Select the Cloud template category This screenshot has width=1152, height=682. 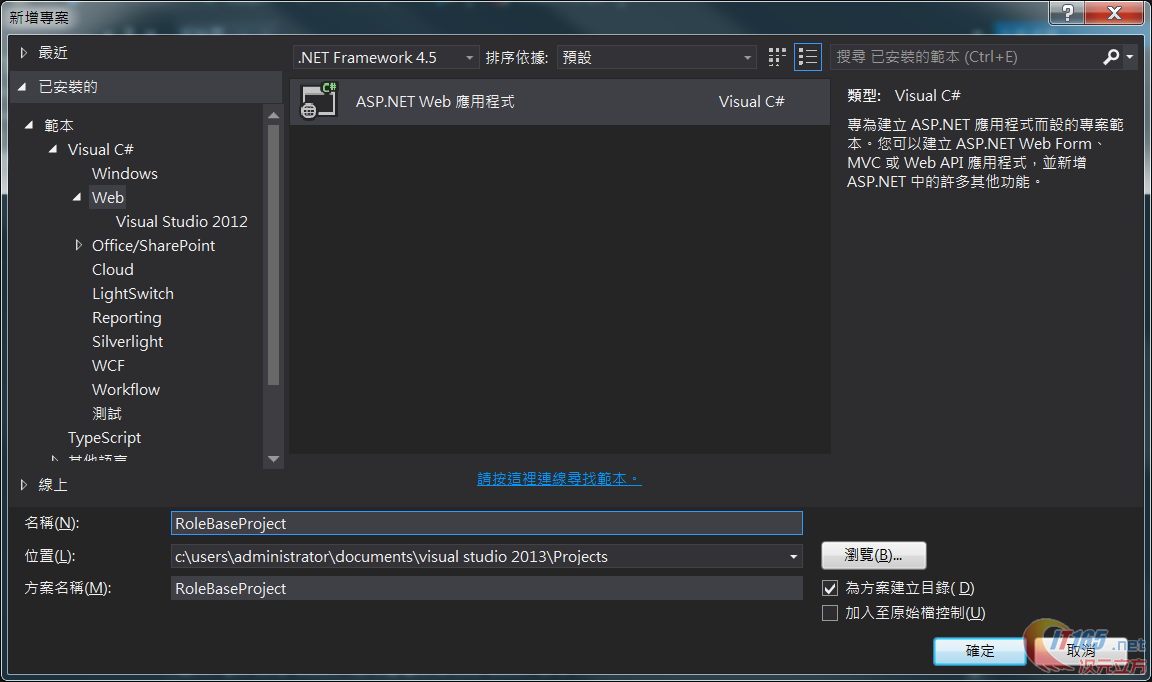point(112,270)
